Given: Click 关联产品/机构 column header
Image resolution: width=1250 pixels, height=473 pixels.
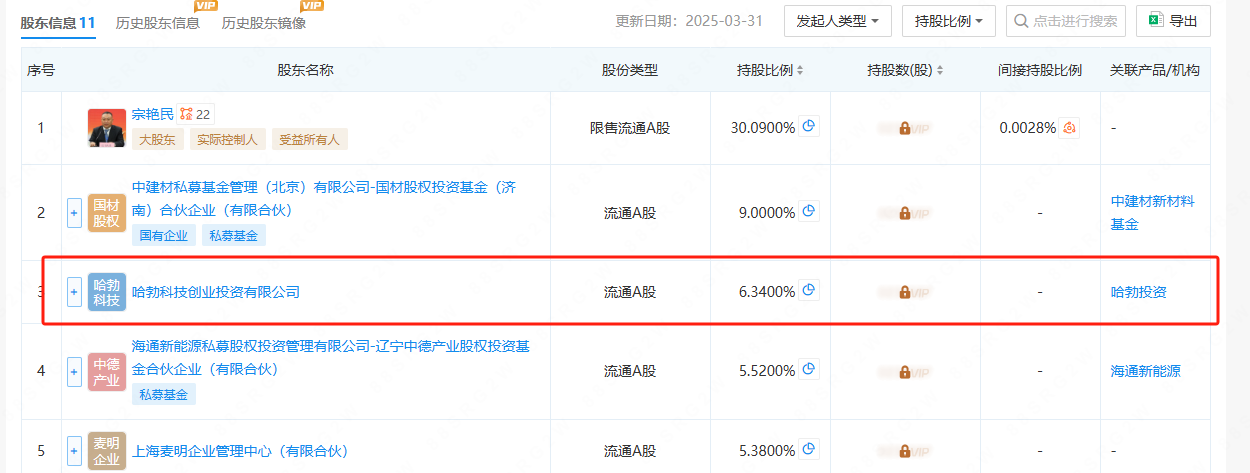Looking at the screenshot, I should point(1155,71).
